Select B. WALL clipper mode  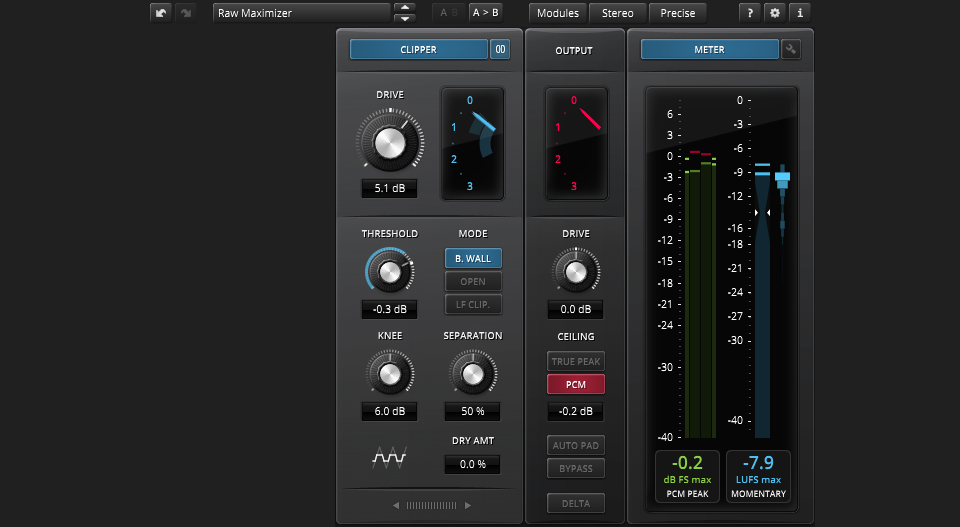click(x=473, y=258)
